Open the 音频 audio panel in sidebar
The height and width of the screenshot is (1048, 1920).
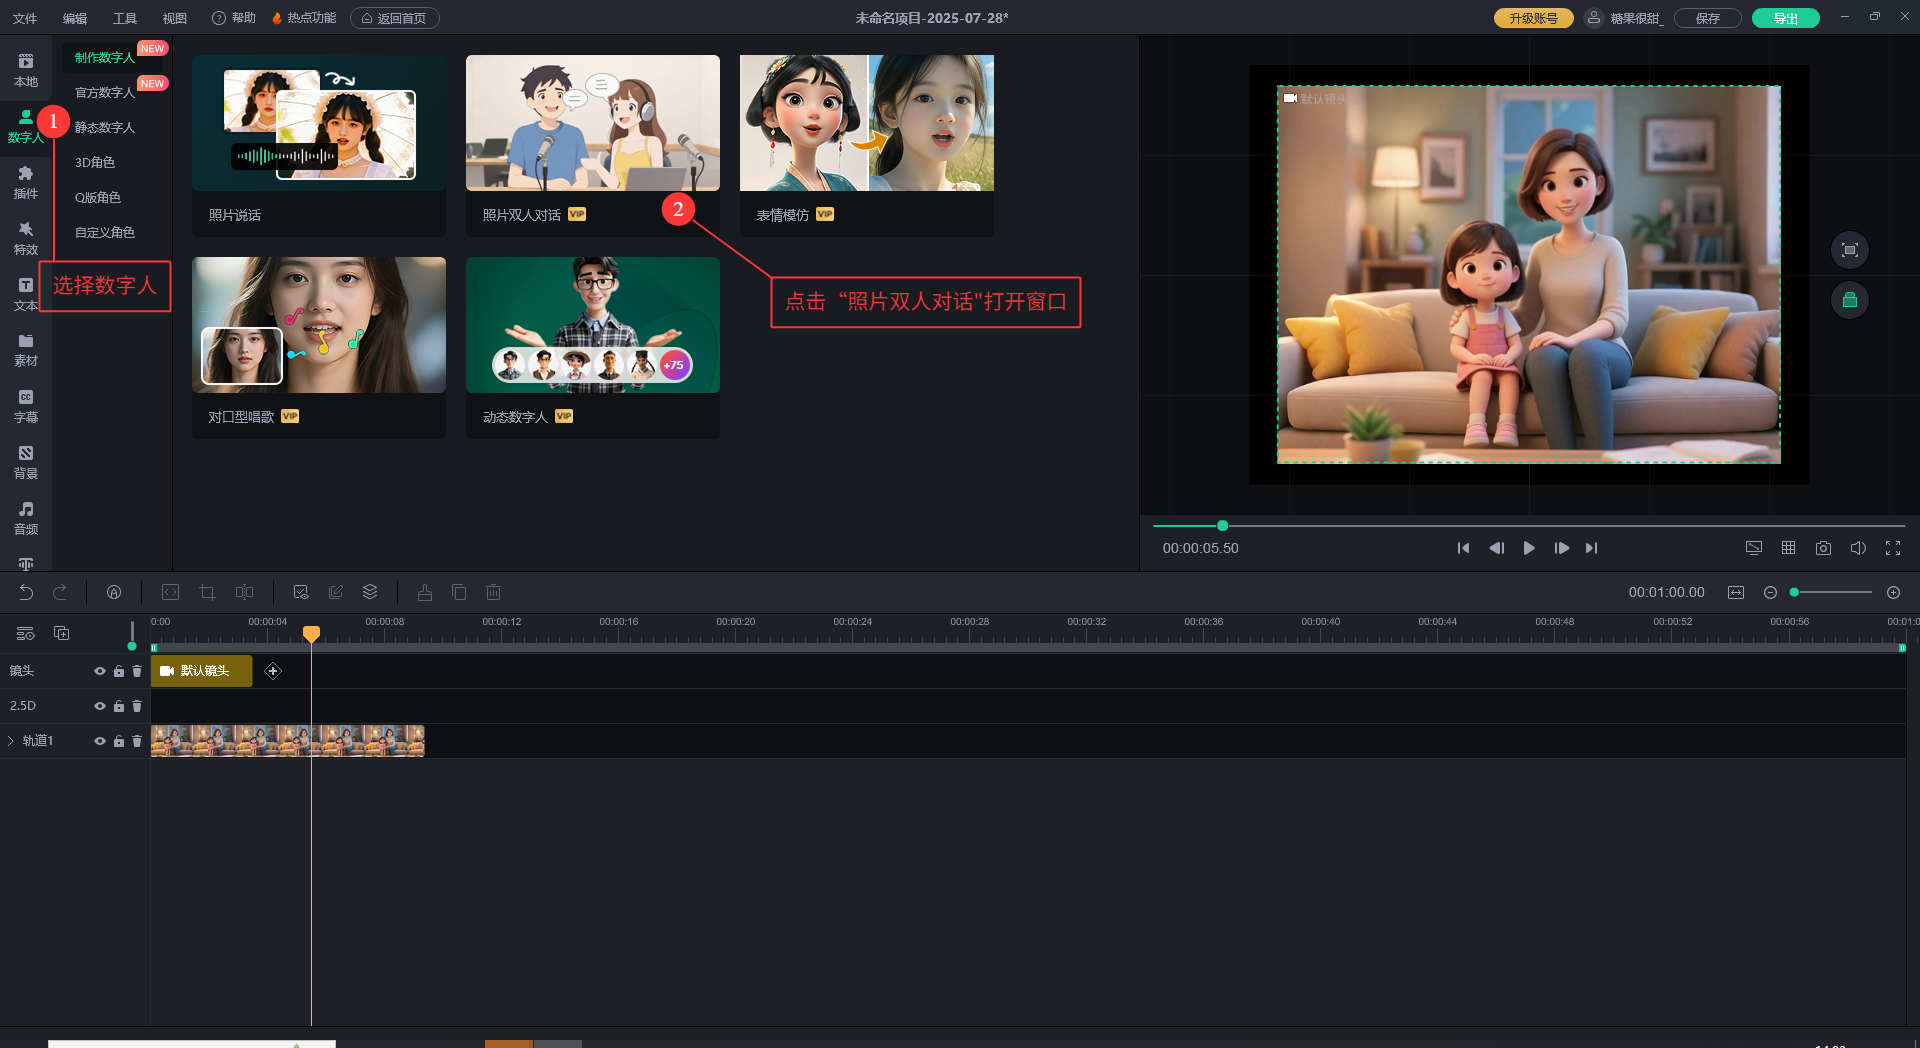coord(26,518)
